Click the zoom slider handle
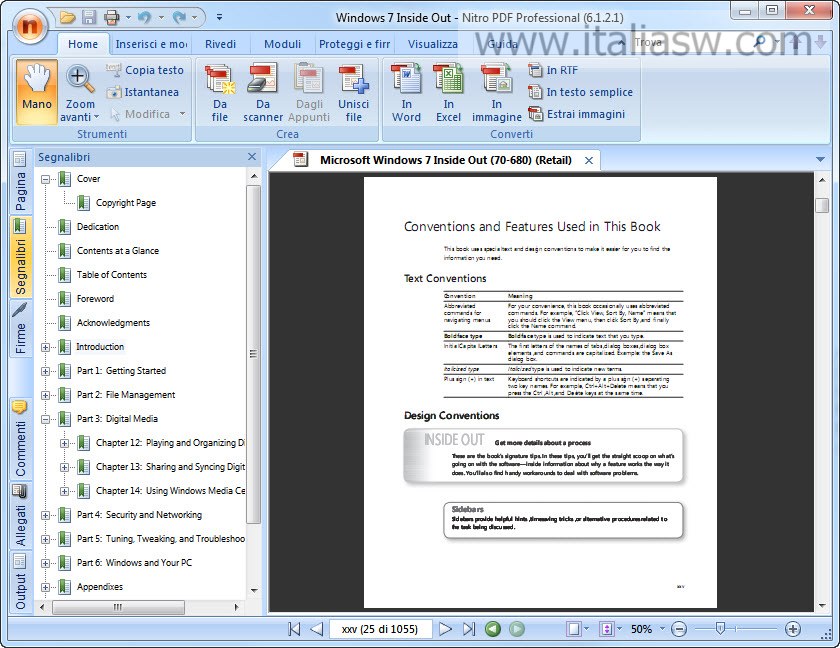840x648 pixels. (721, 628)
